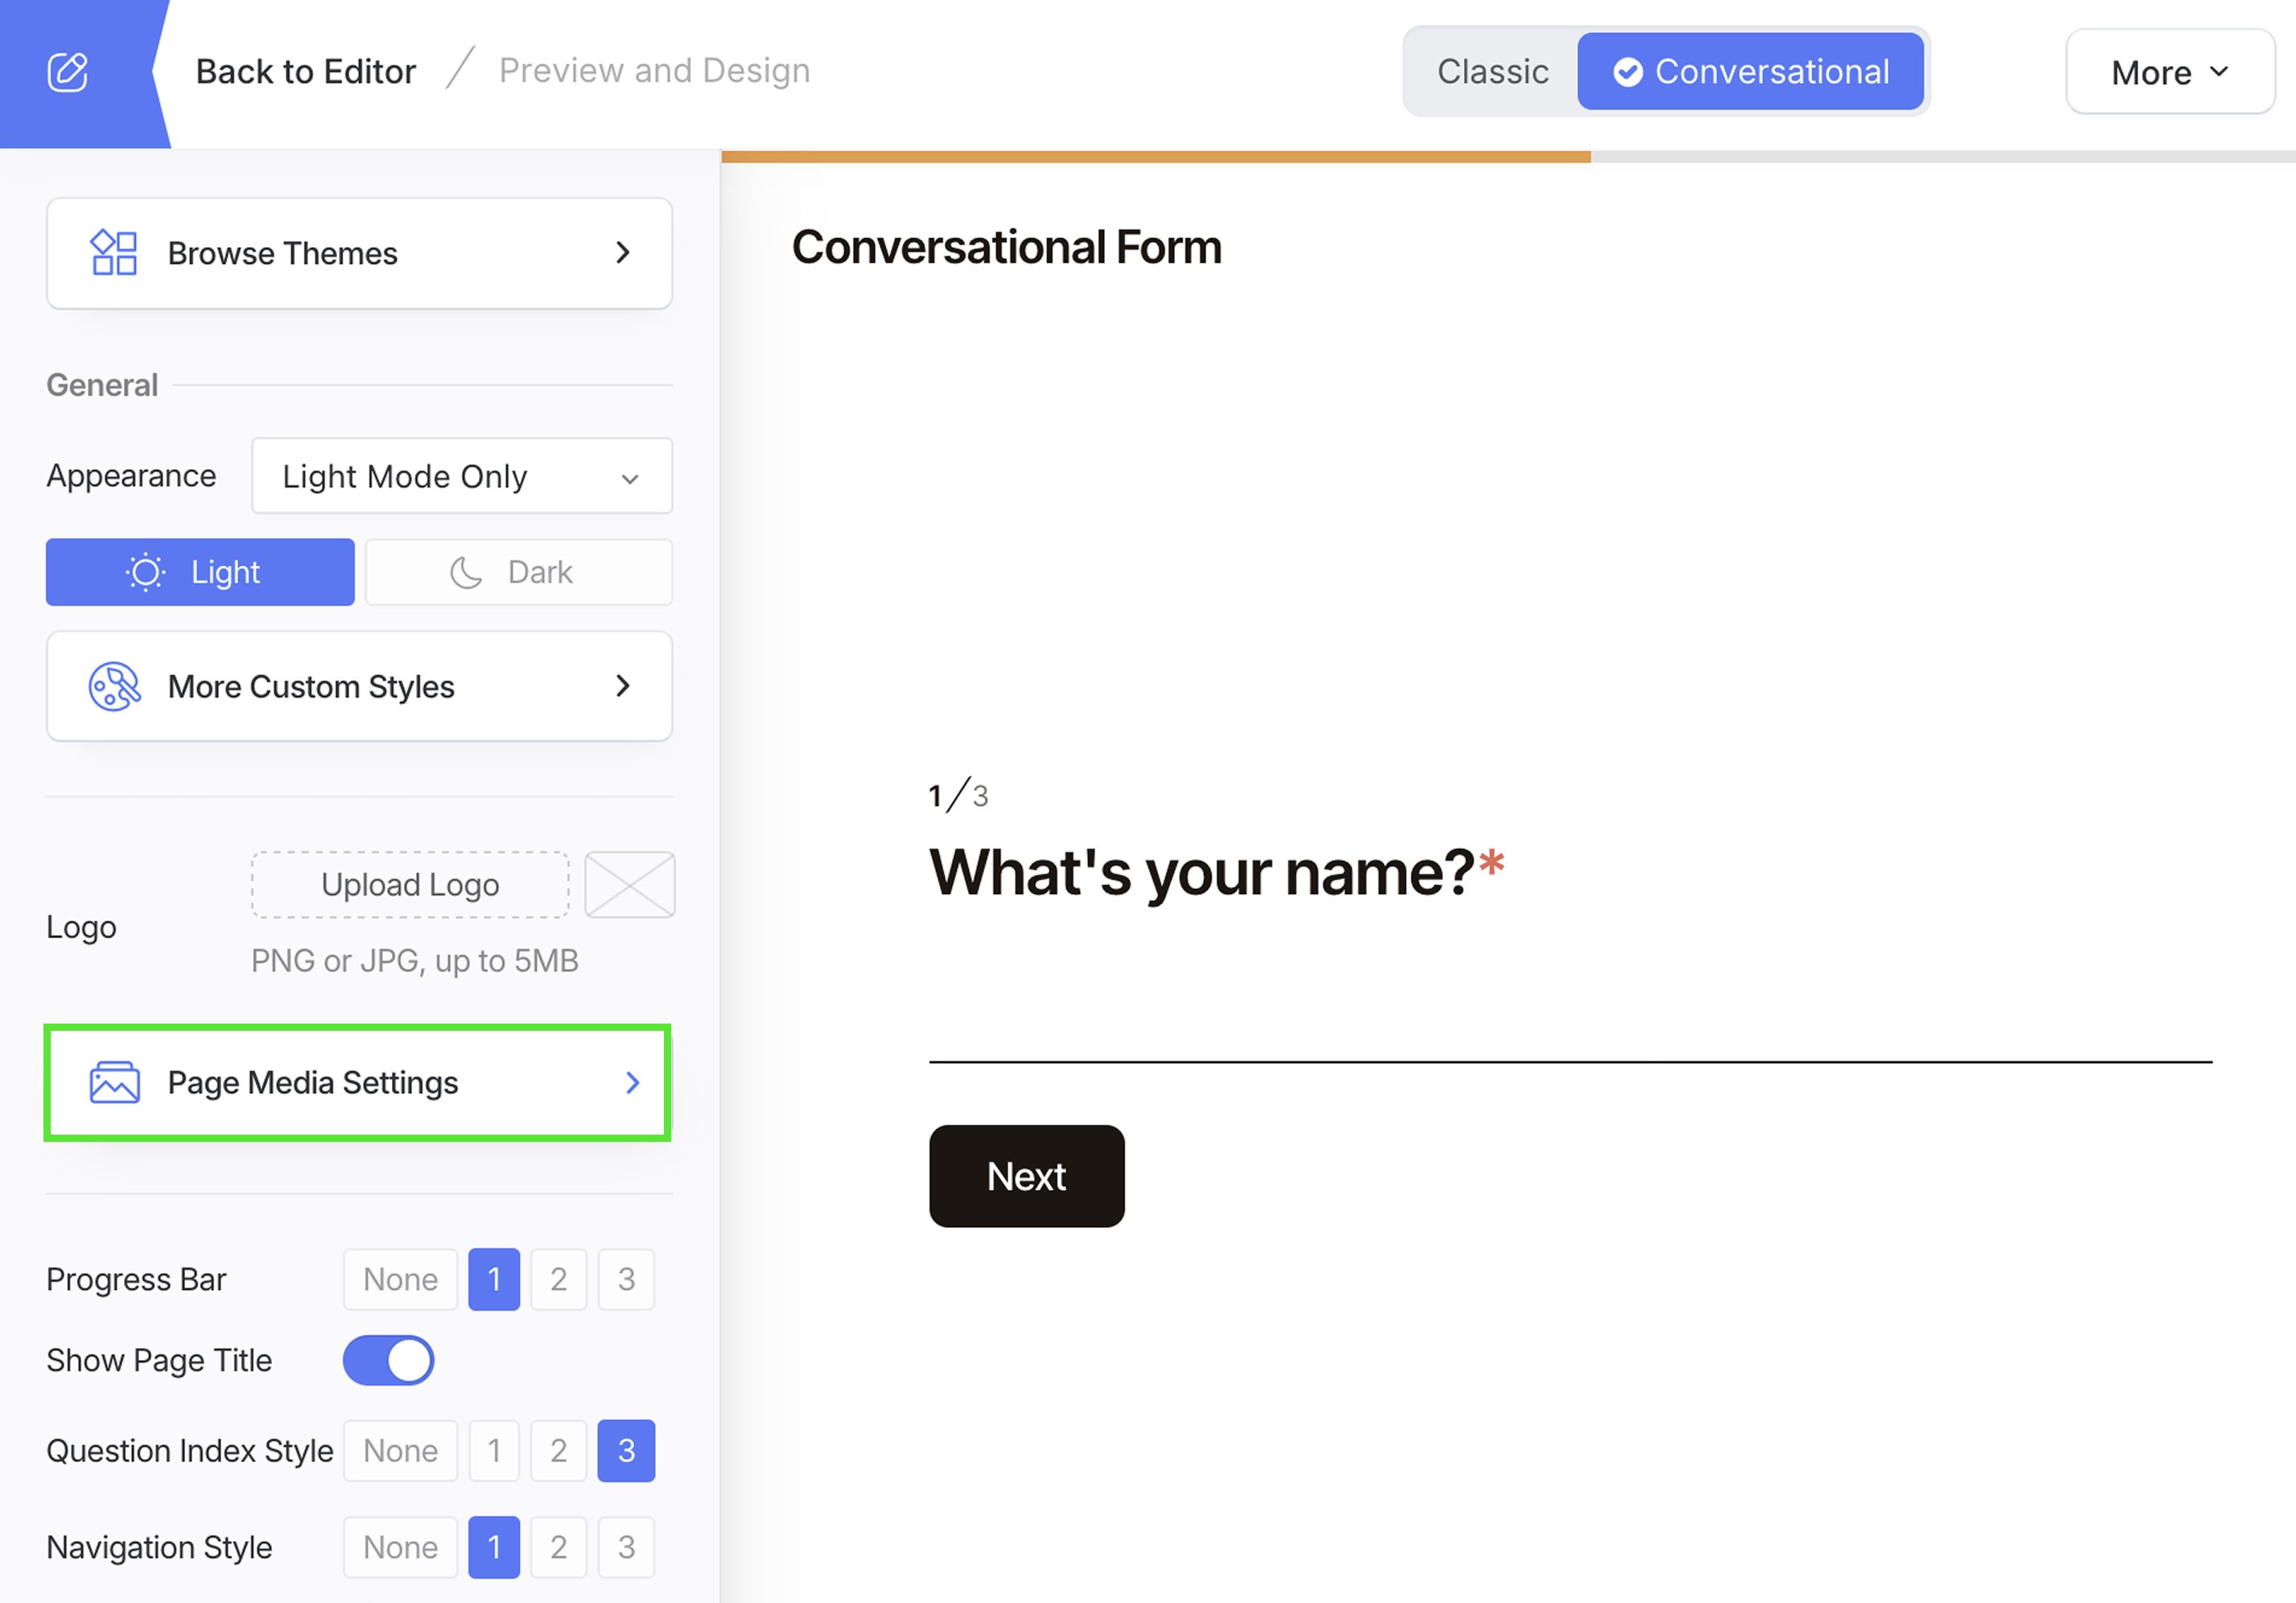Click the edit pencil logo icon
Image resolution: width=2296 pixels, height=1603 pixels.
coord(68,72)
